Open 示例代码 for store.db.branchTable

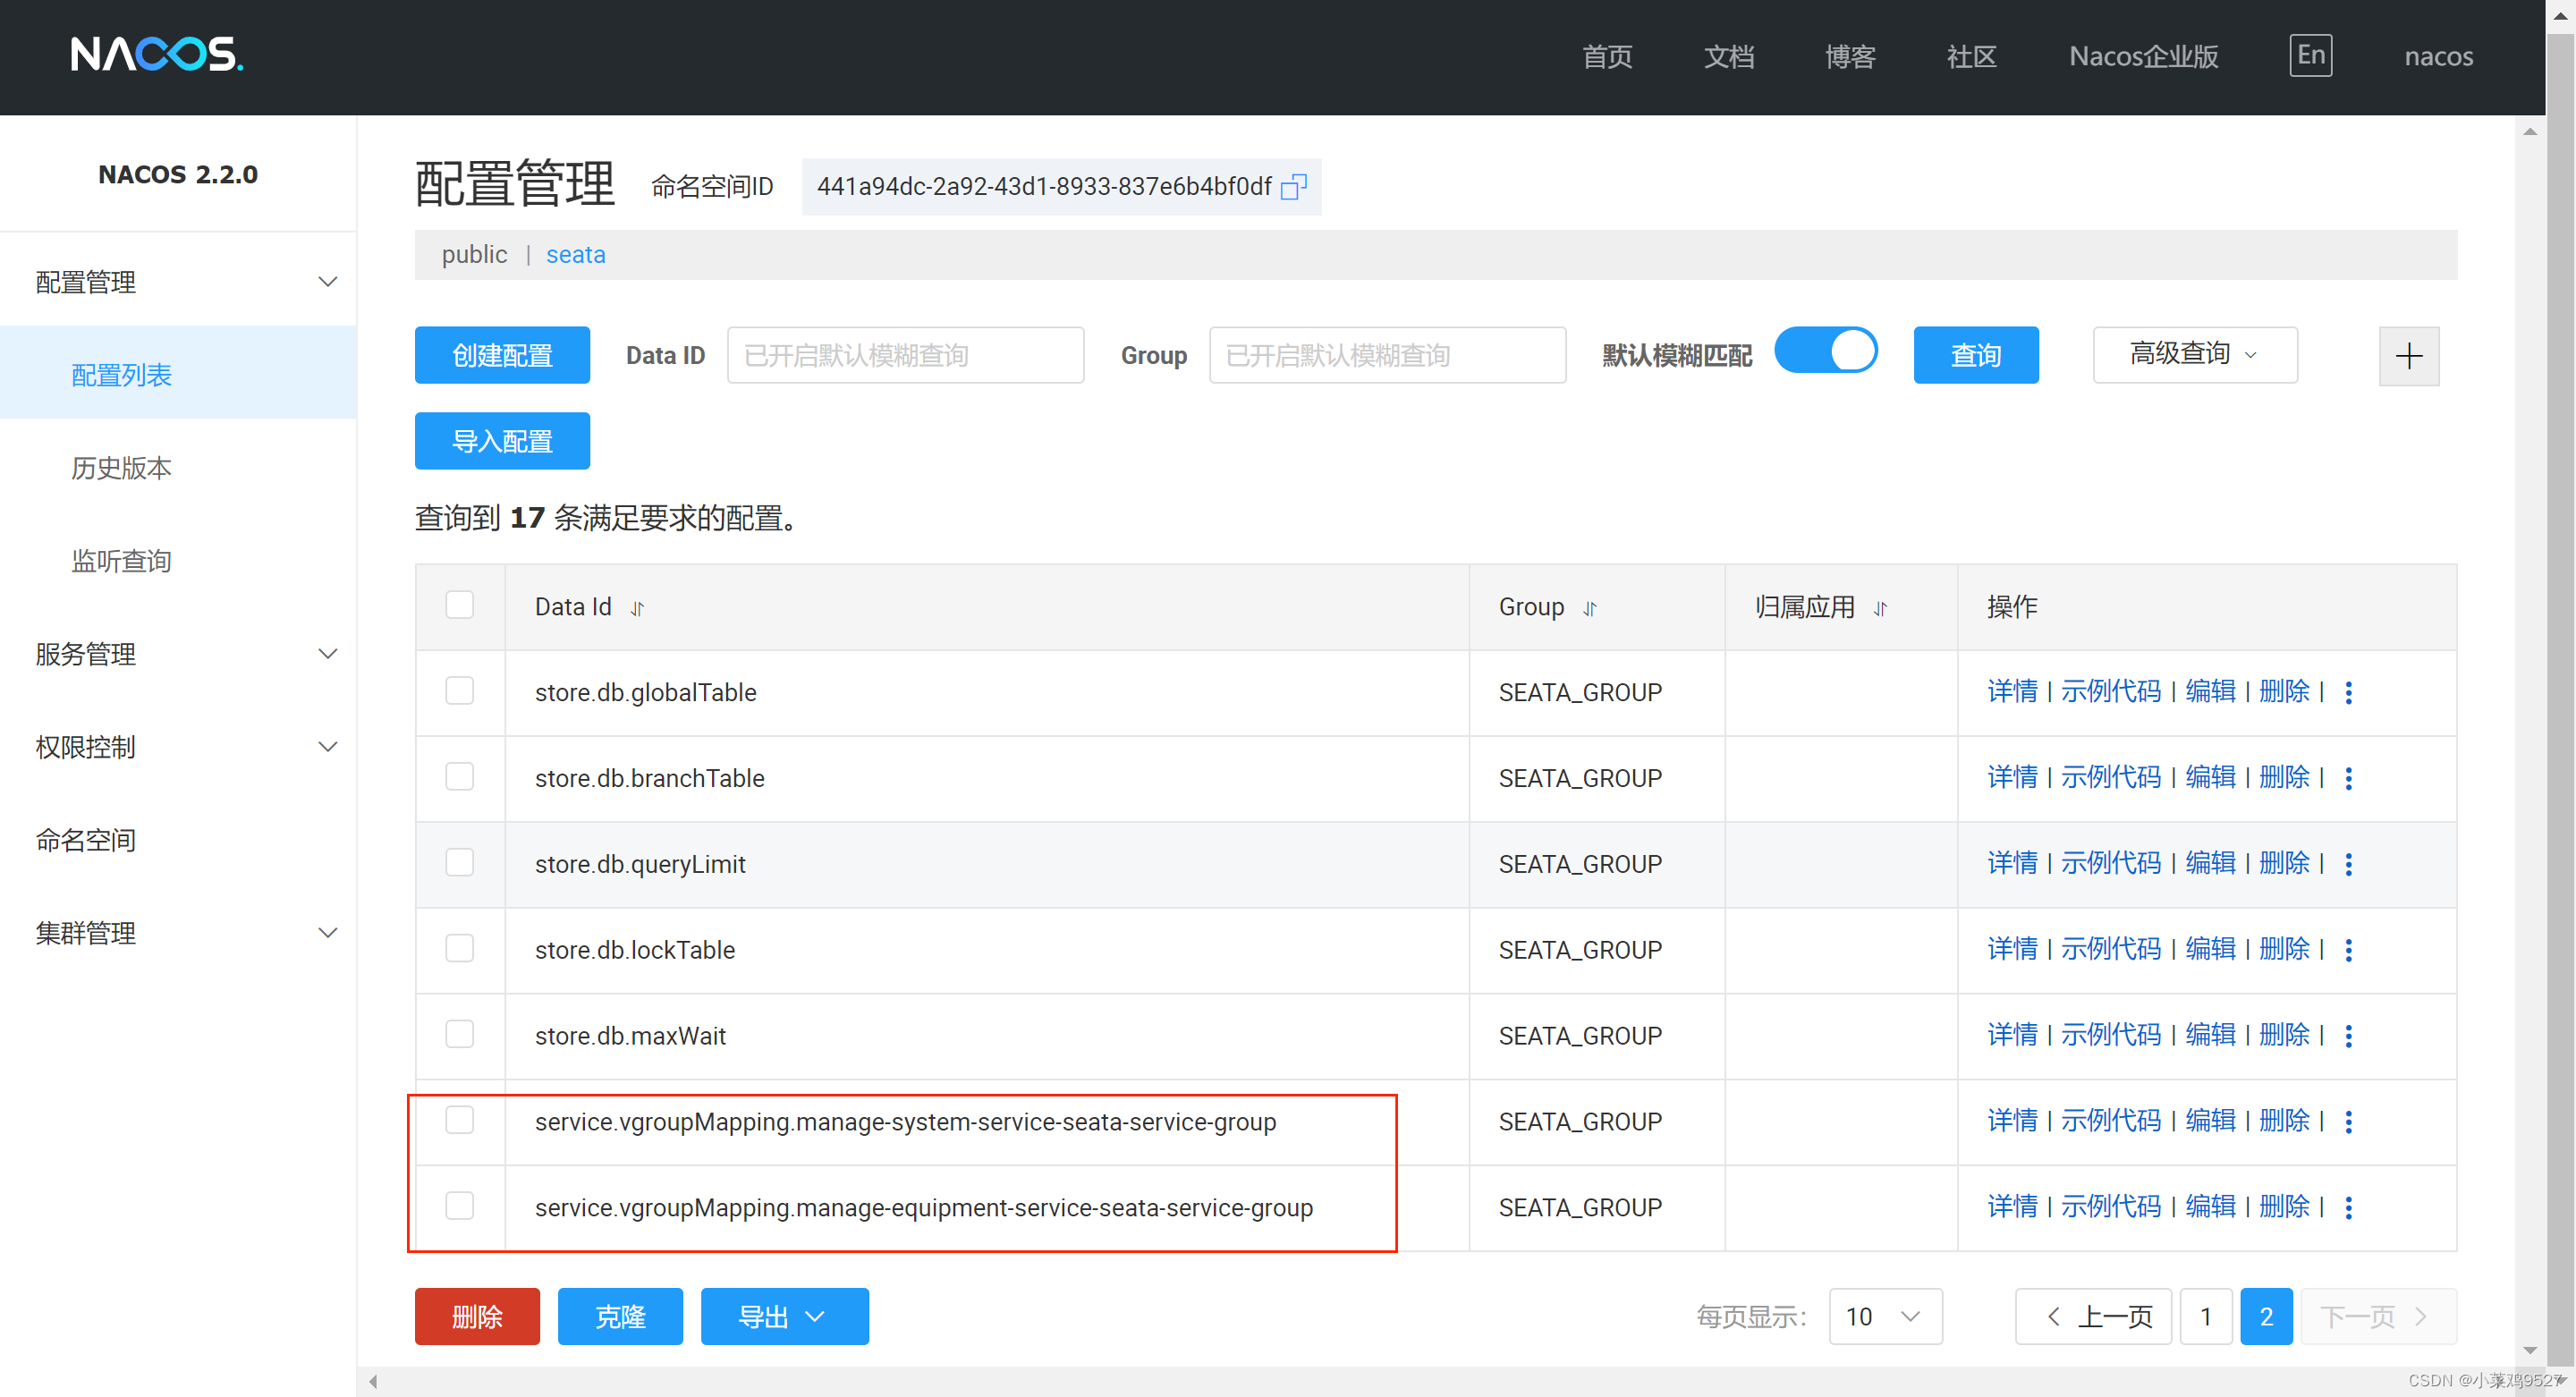point(2110,777)
